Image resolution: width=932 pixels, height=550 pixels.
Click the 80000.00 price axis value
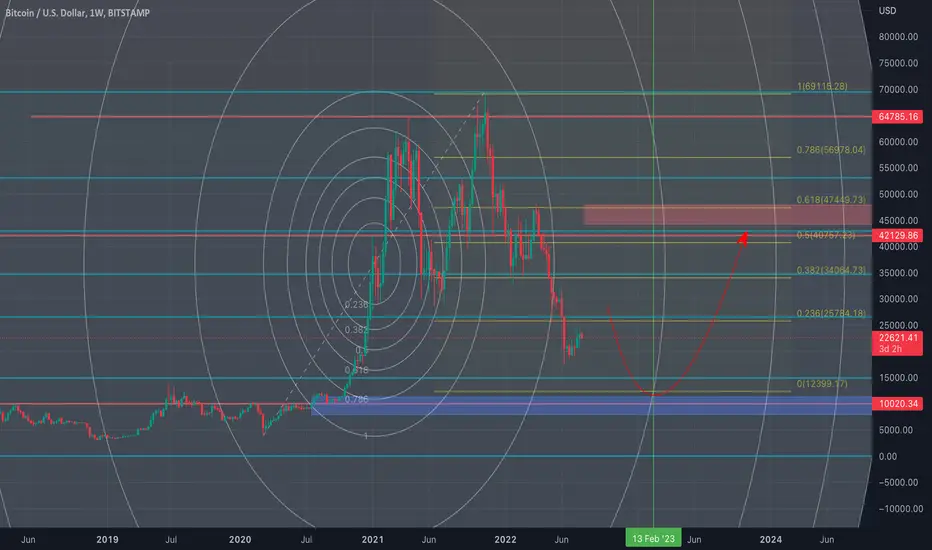(898, 37)
